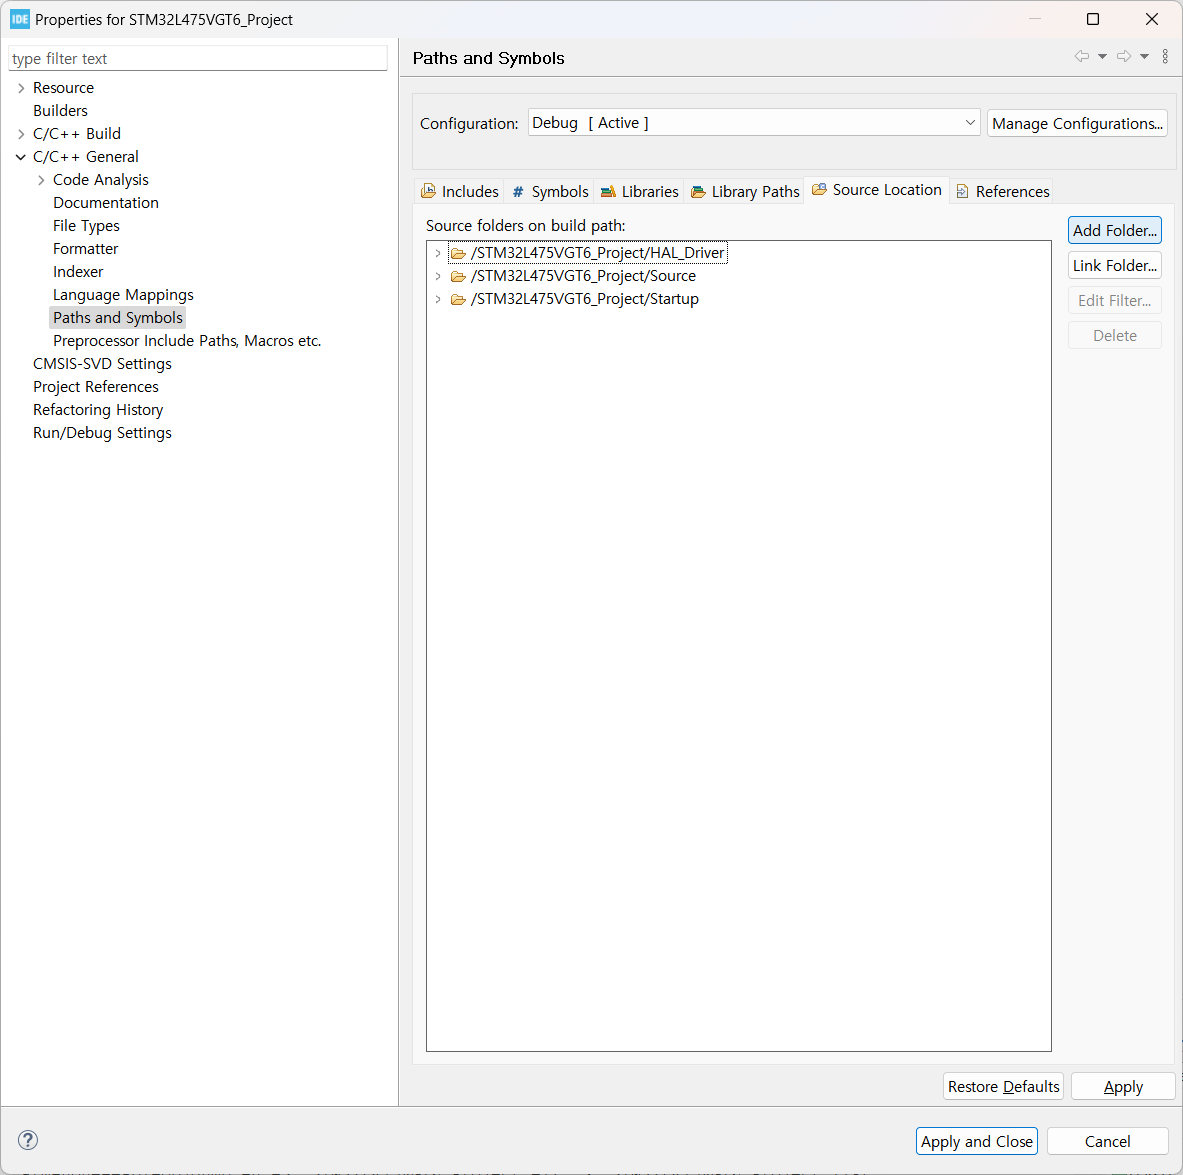Click the Add Folder button
This screenshot has width=1183, height=1175.
[x=1114, y=230]
